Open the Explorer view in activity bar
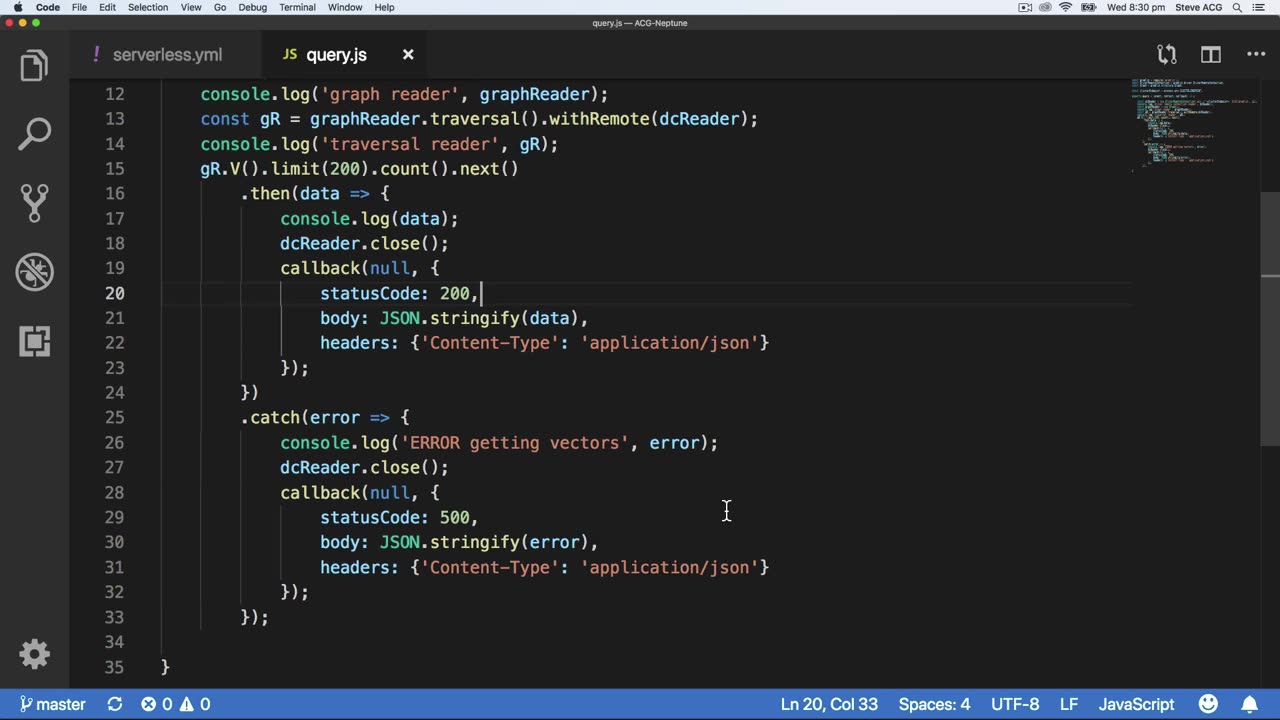Viewport: 1280px width, 720px height. point(34,66)
